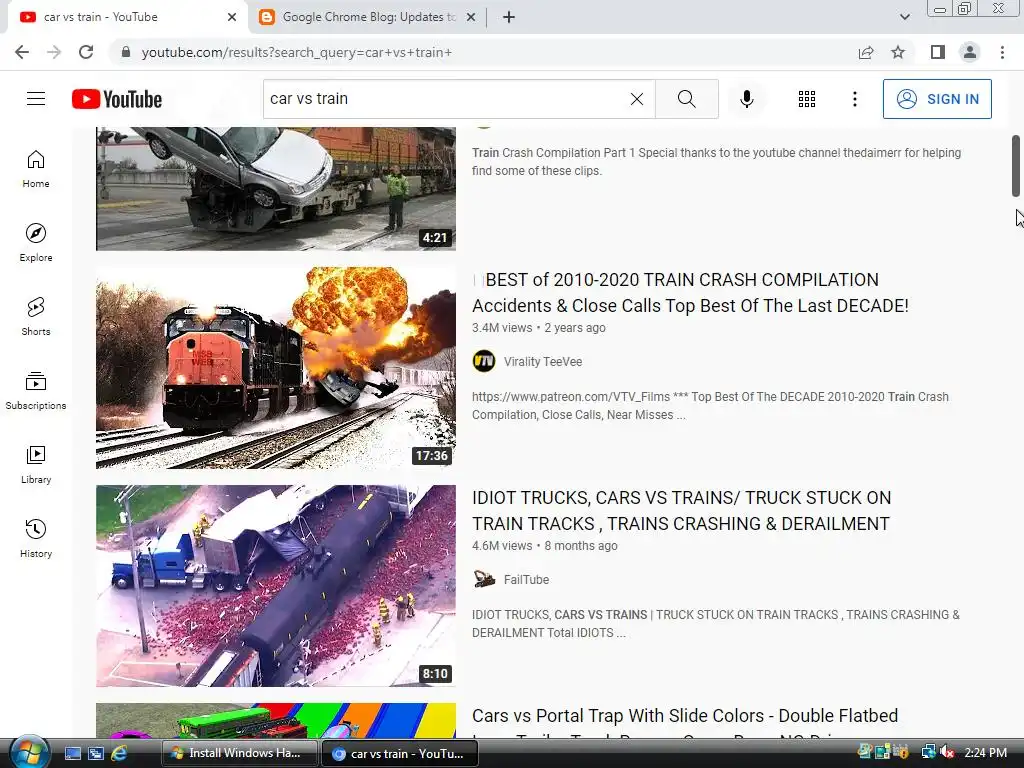Go to YouTube homepage via logo
The width and height of the screenshot is (1024, 768).
click(x=117, y=99)
